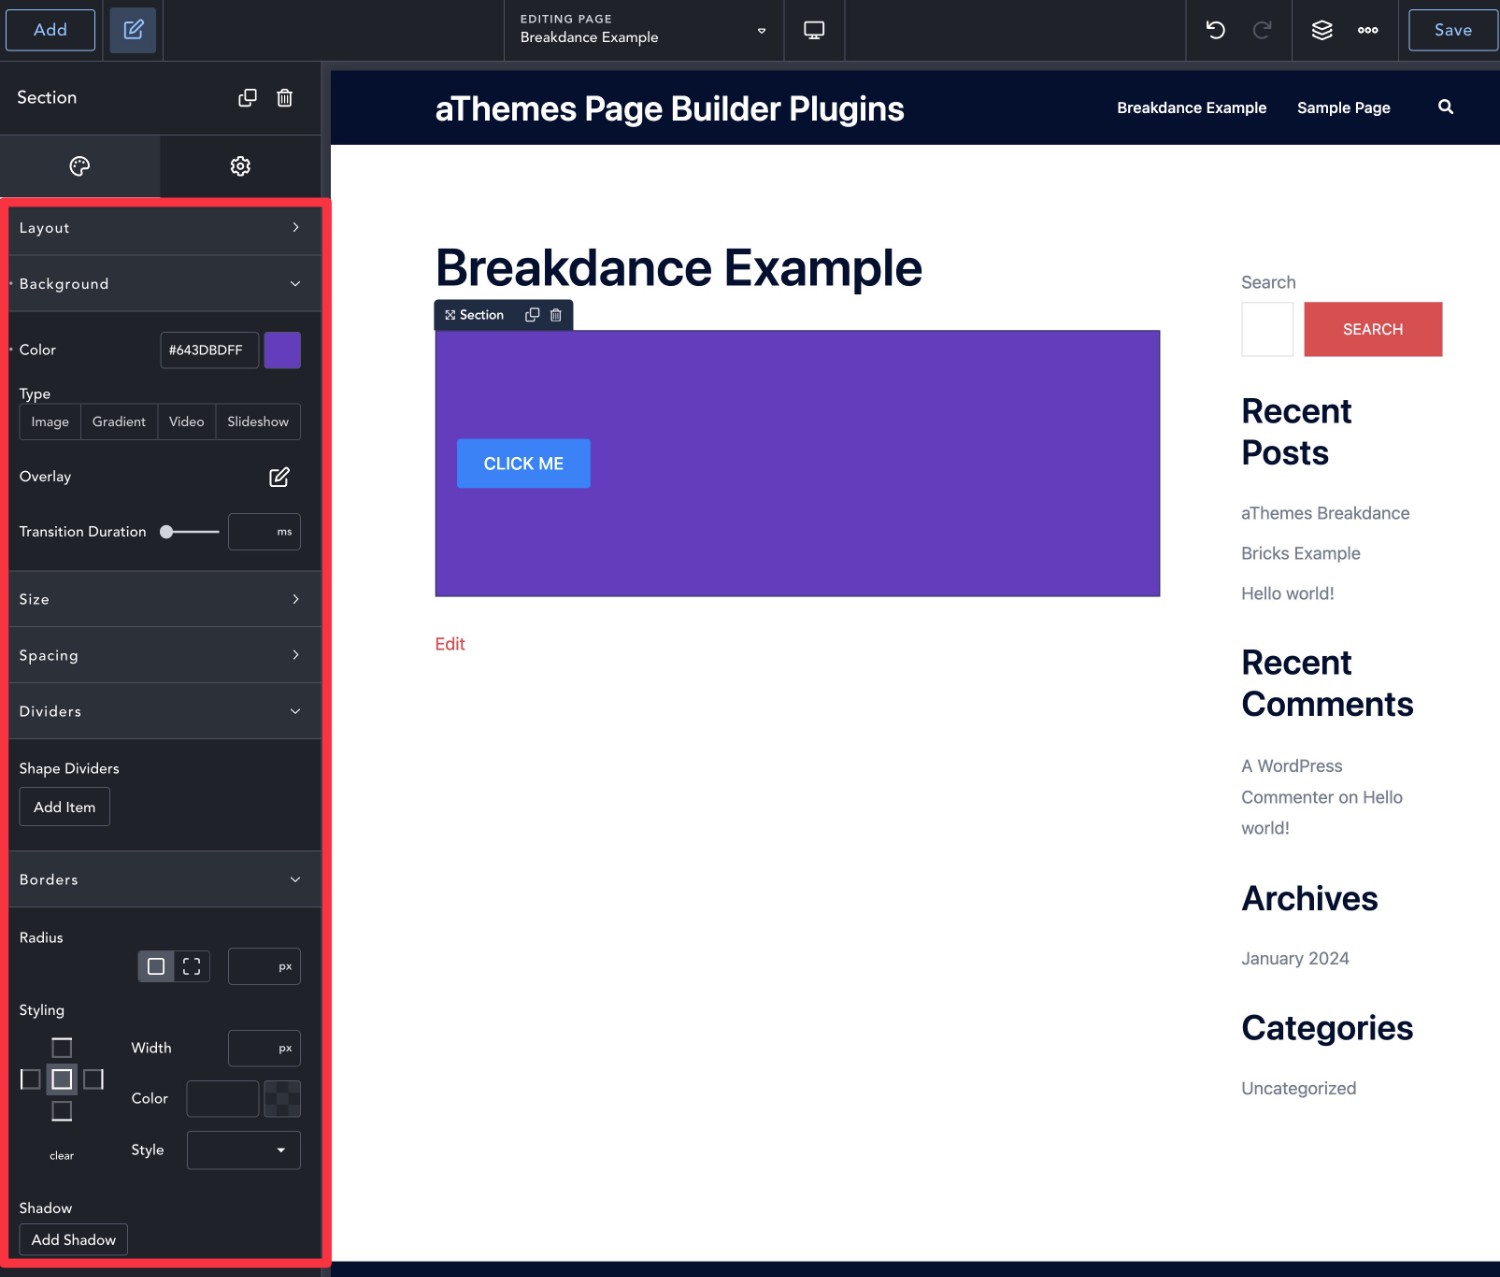This screenshot has height=1277, width=1500.
Task: Open A WordPress Commenter link
Action: 1291,781
